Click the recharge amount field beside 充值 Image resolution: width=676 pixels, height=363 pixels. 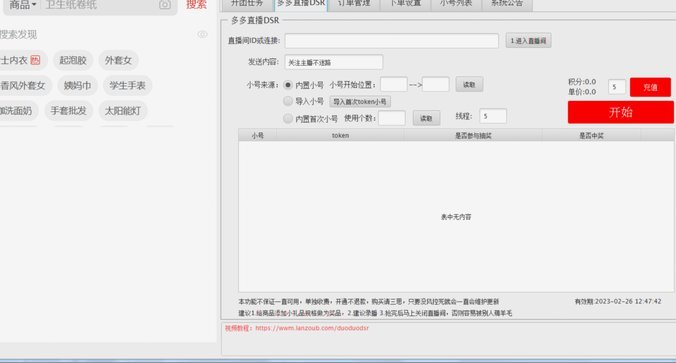(x=617, y=87)
